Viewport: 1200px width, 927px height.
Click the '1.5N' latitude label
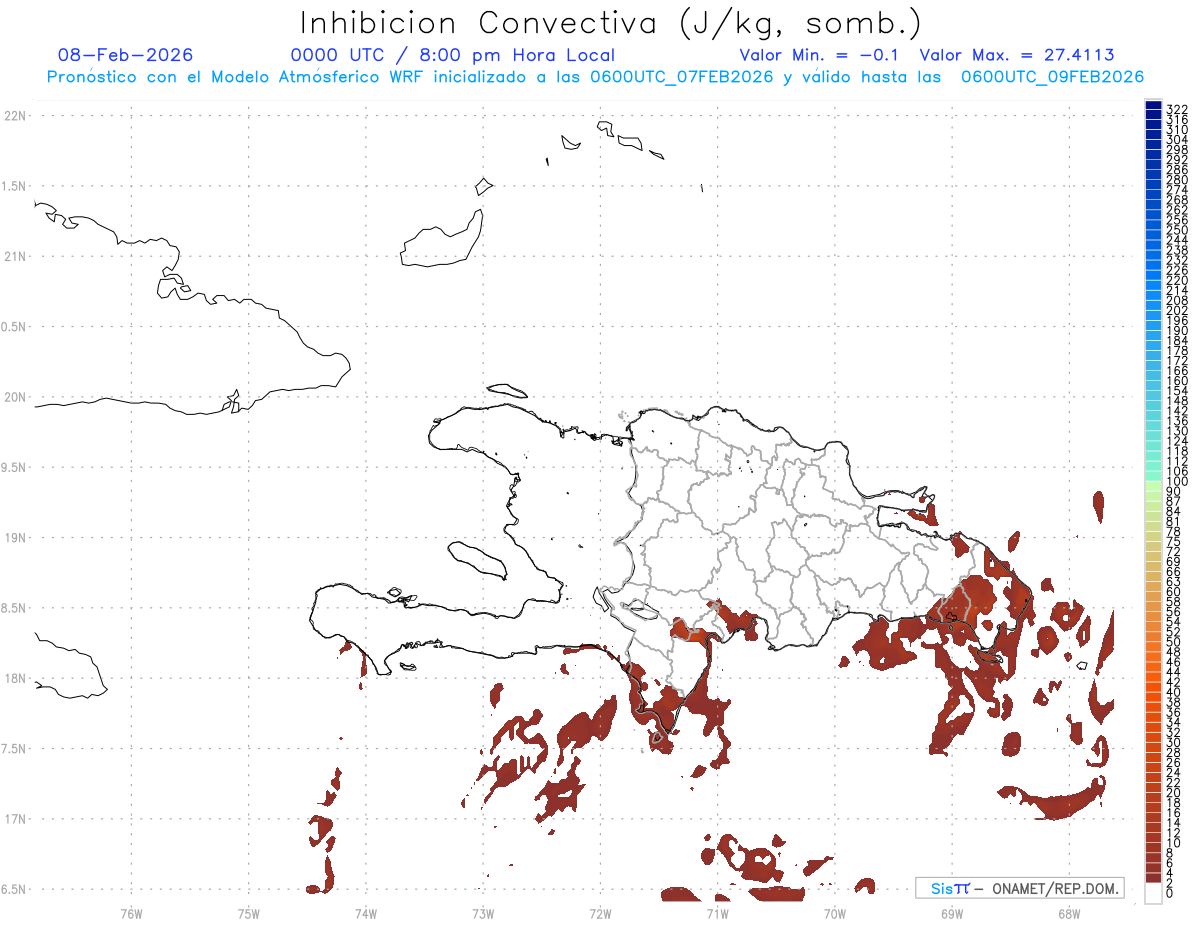point(14,186)
